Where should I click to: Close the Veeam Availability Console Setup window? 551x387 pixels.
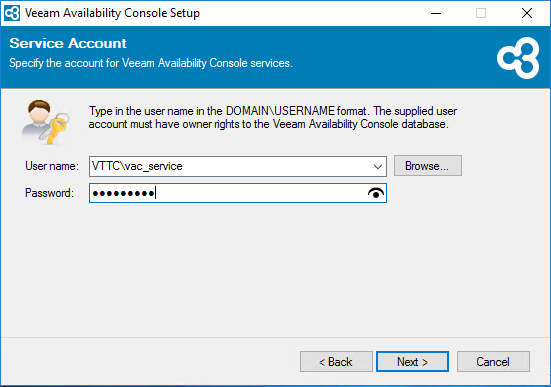point(527,13)
